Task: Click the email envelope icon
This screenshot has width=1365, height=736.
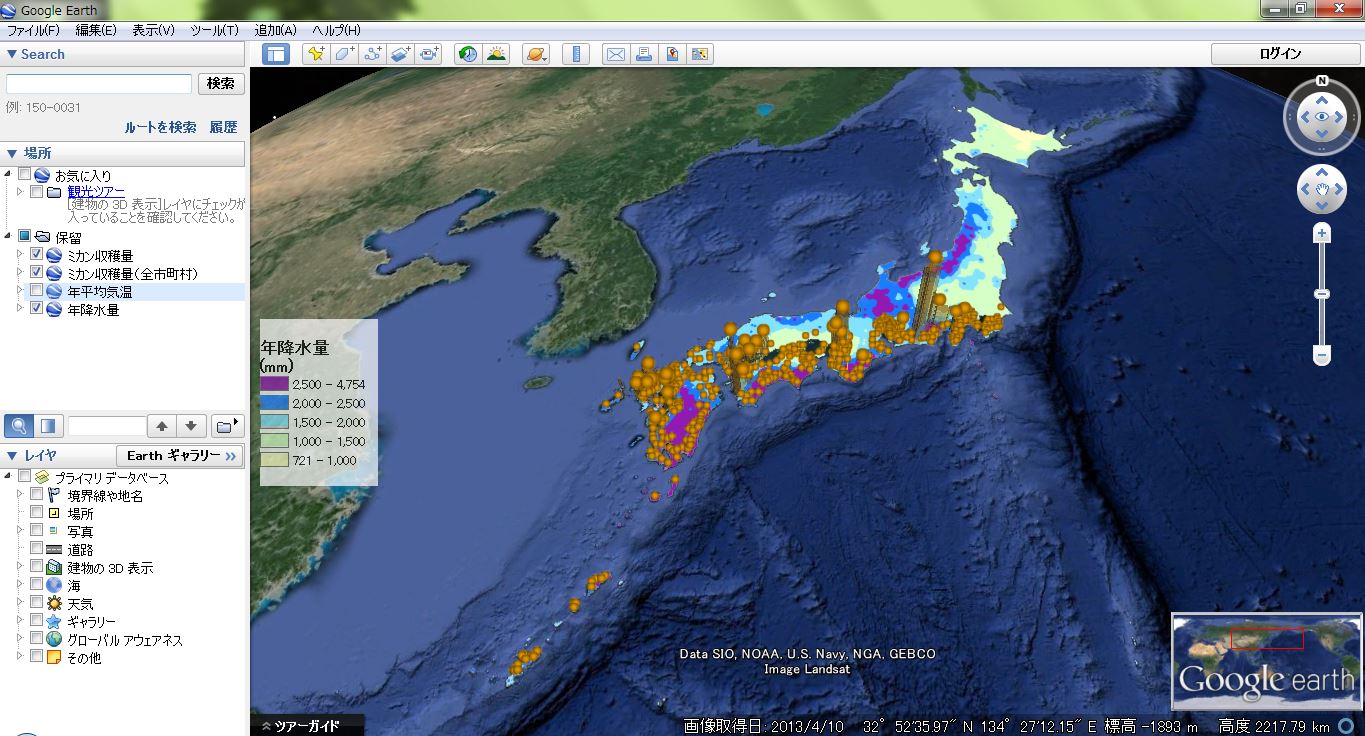Action: pos(615,54)
